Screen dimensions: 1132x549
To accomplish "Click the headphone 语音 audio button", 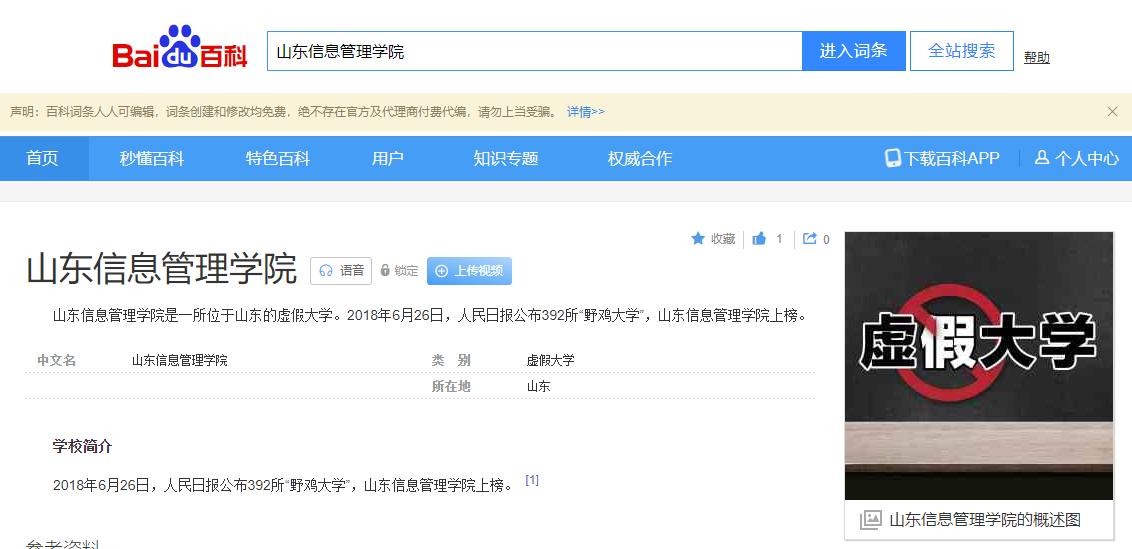I will pos(341,271).
